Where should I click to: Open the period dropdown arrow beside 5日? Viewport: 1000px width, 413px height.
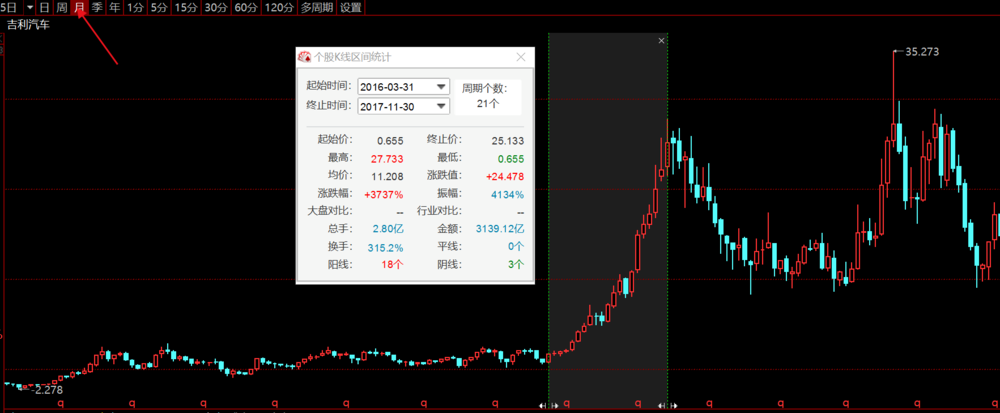pyautogui.click(x=30, y=7)
